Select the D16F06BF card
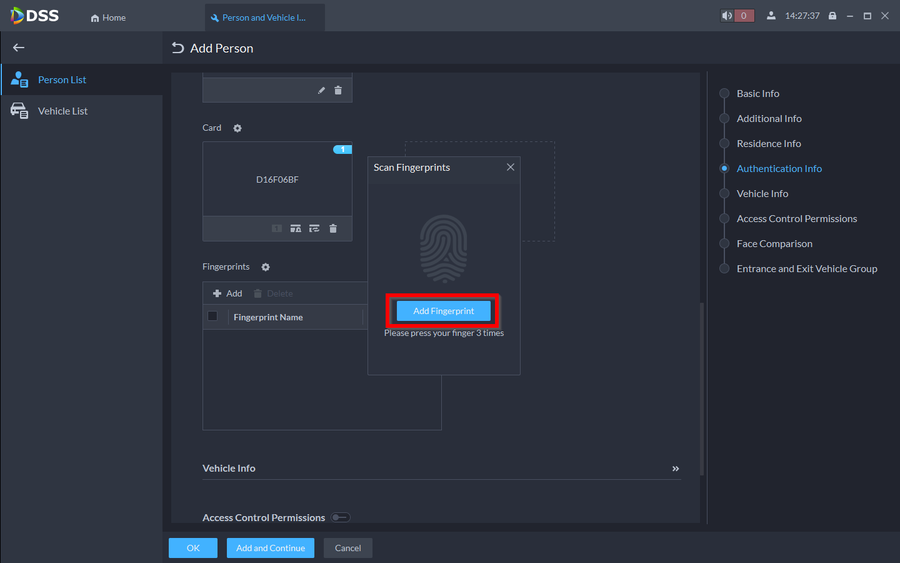The height and width of the screenshot is (563, 900). pyautogui.click(x=277, y=180)
